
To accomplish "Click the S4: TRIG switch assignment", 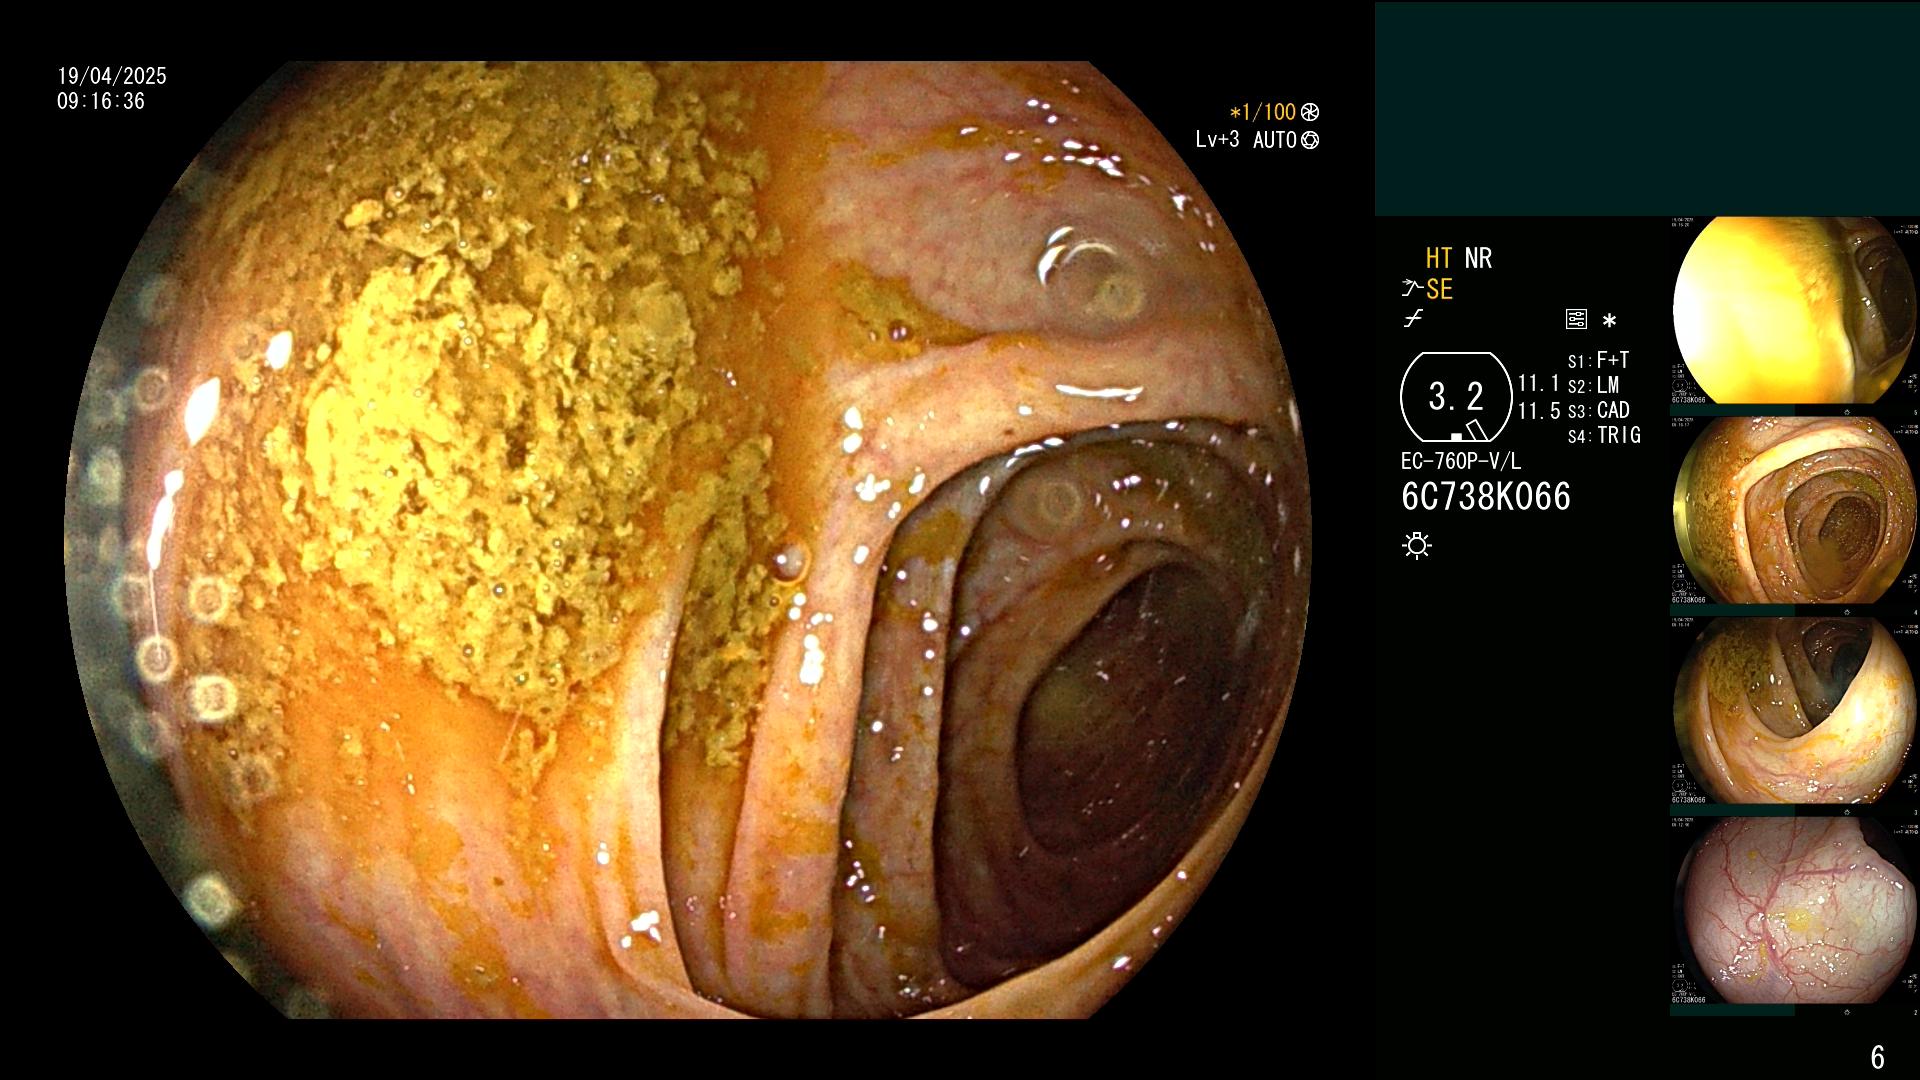I will point(1604,435).
